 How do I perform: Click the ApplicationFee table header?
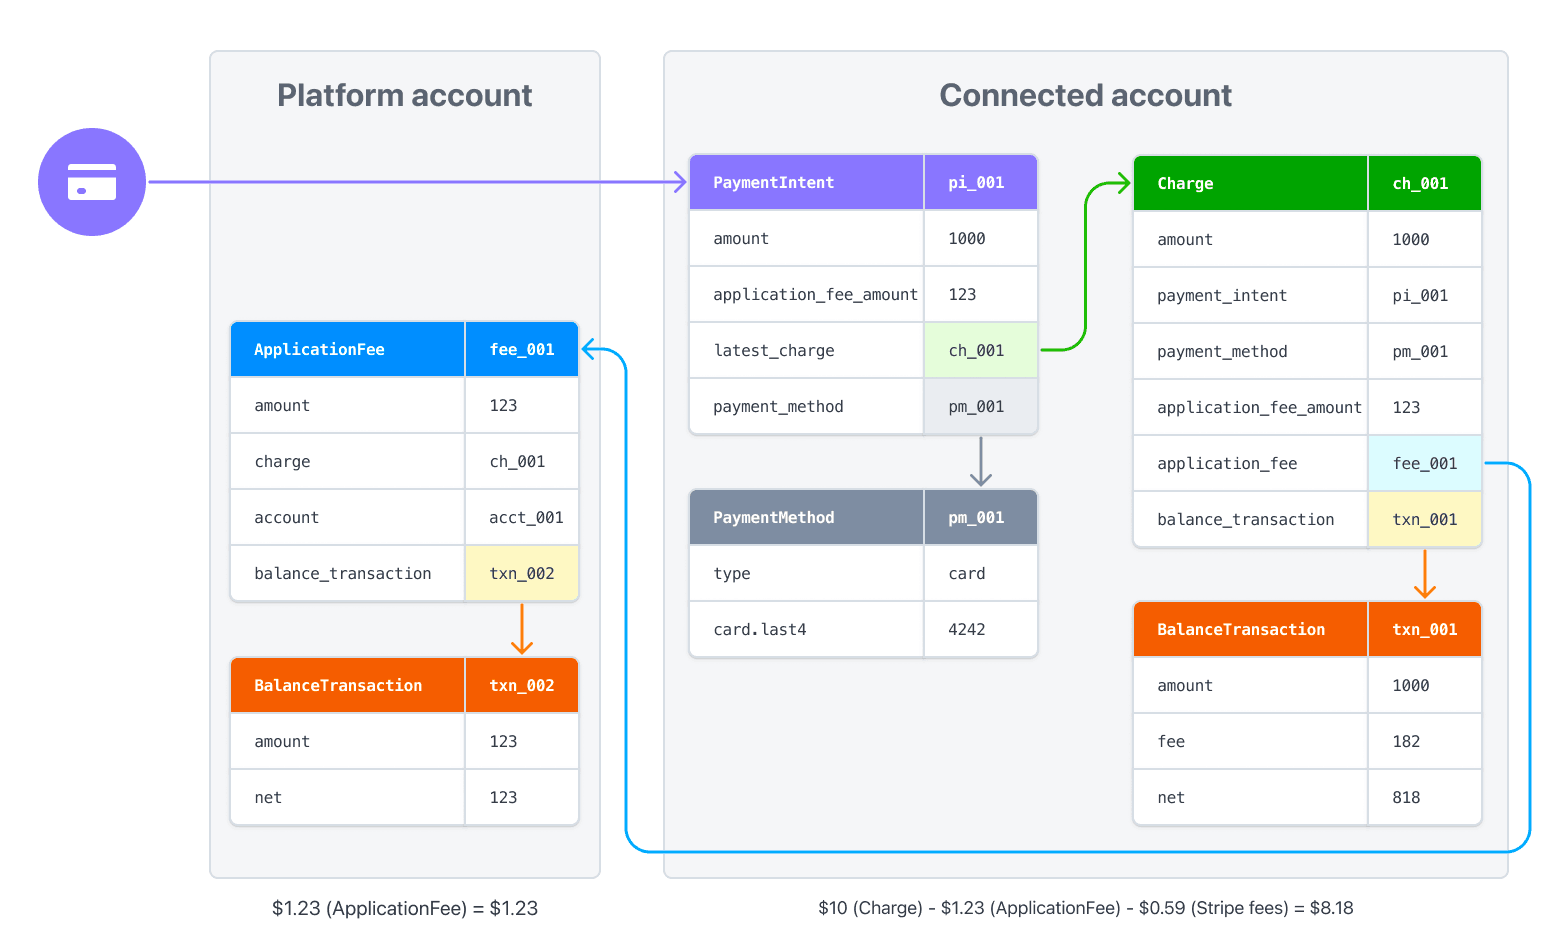pyautogui.click(x=319, y=350)
